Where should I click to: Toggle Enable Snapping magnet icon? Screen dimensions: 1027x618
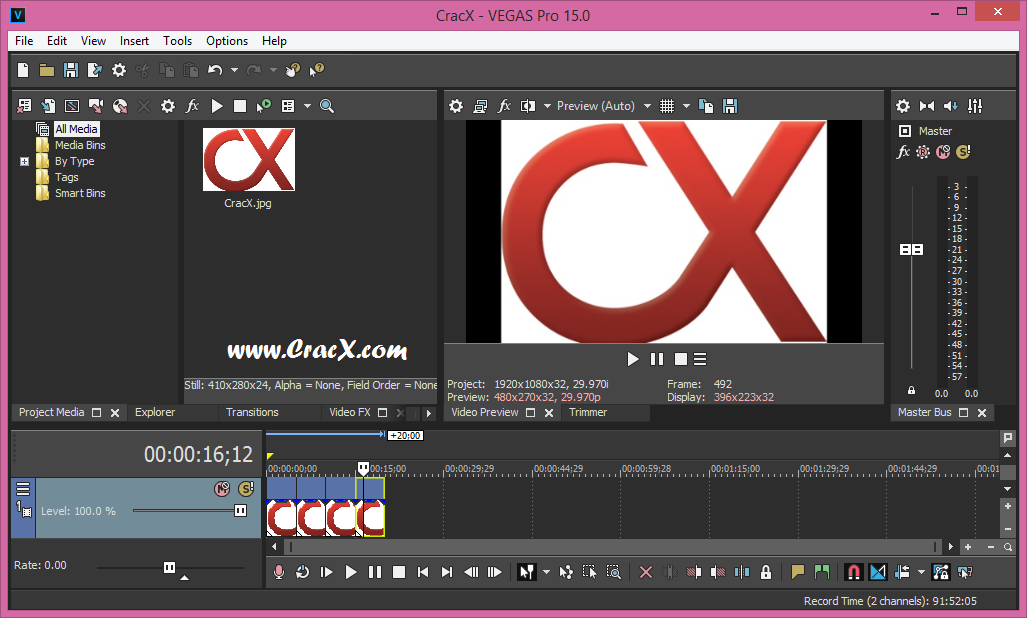click(853, 572)
